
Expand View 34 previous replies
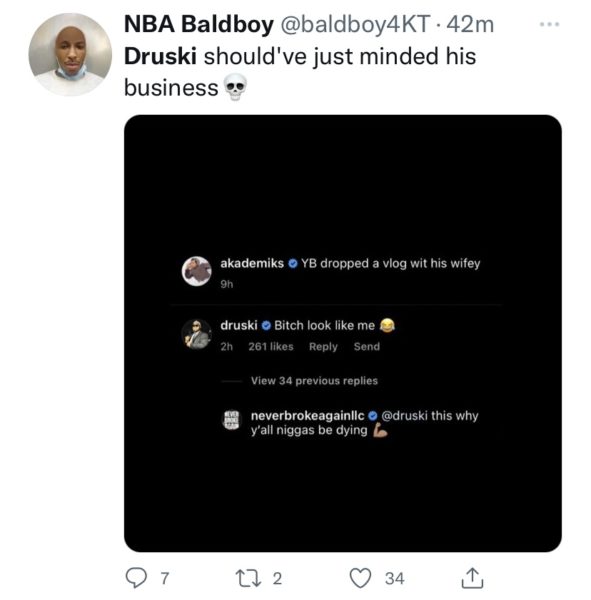[314, 381]
